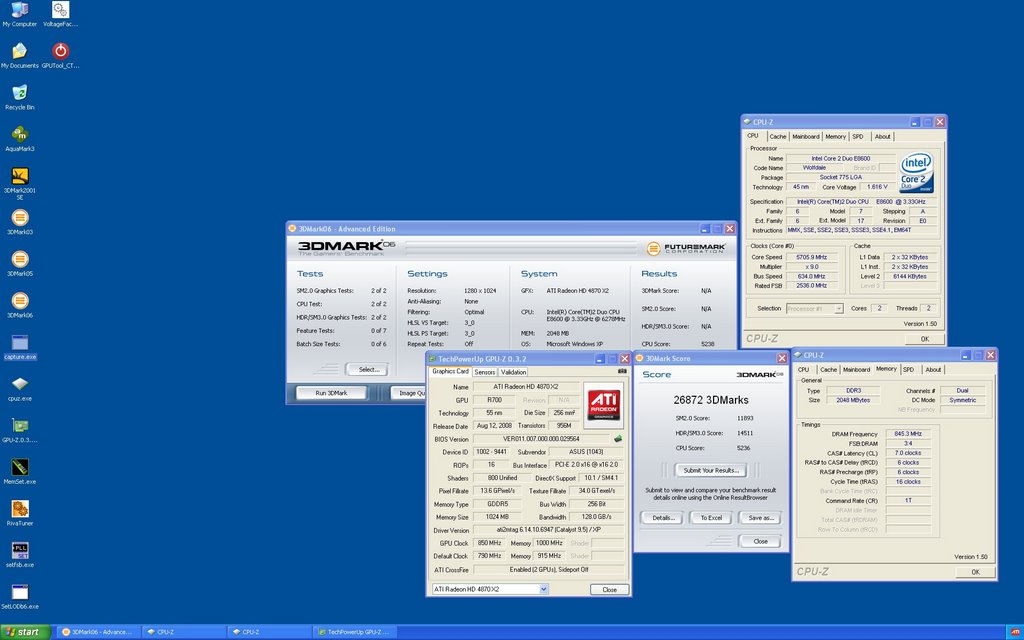This screenshot has width=1024, height=640.
Task: Click the ATI Radeon logo in GPU-Z
Action: [604, 403]
